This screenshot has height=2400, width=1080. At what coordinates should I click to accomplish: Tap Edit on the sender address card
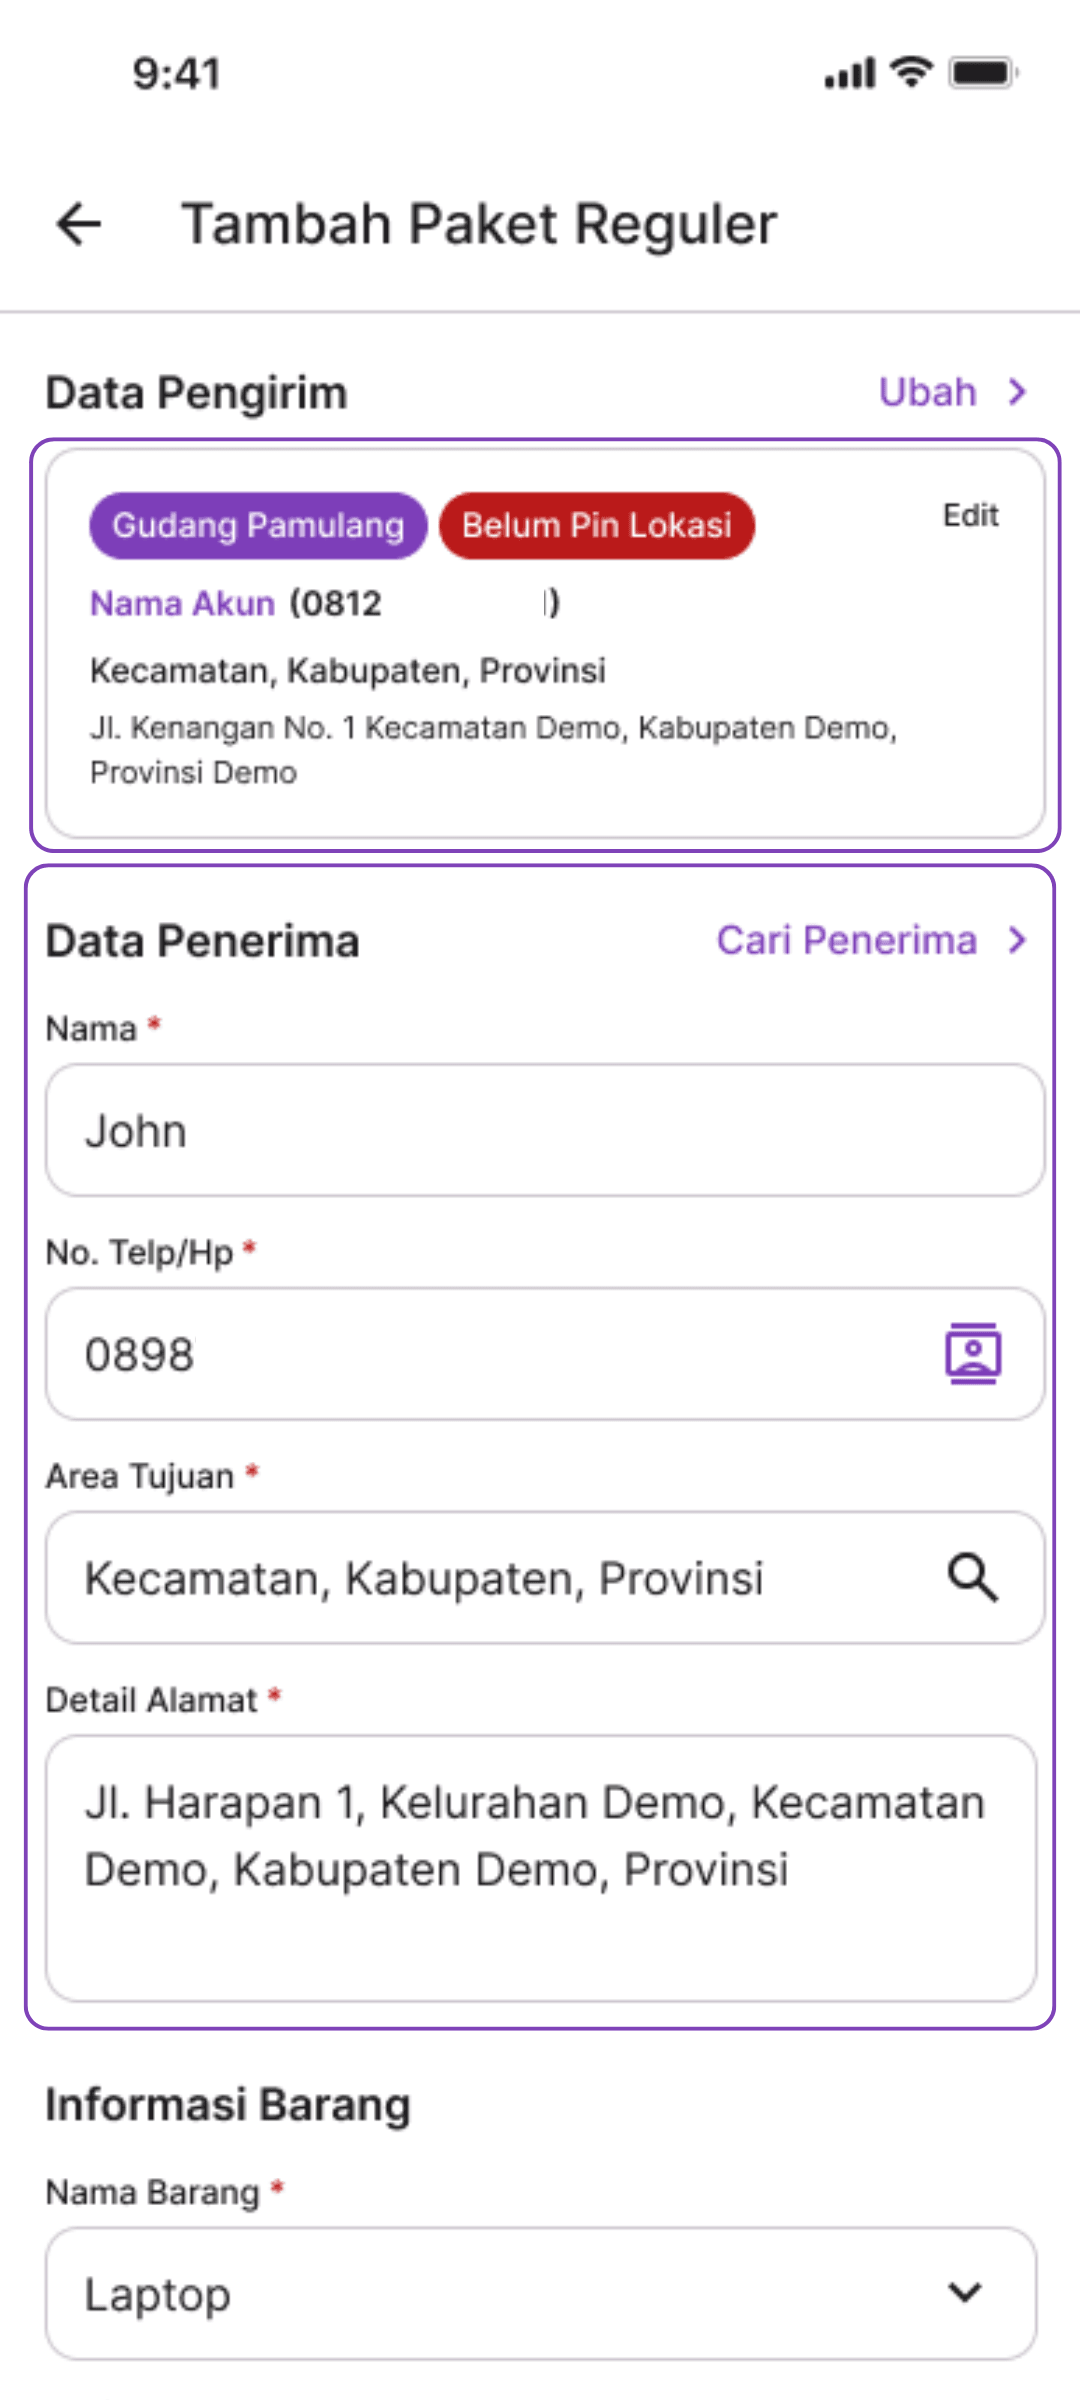coord(971,515)
